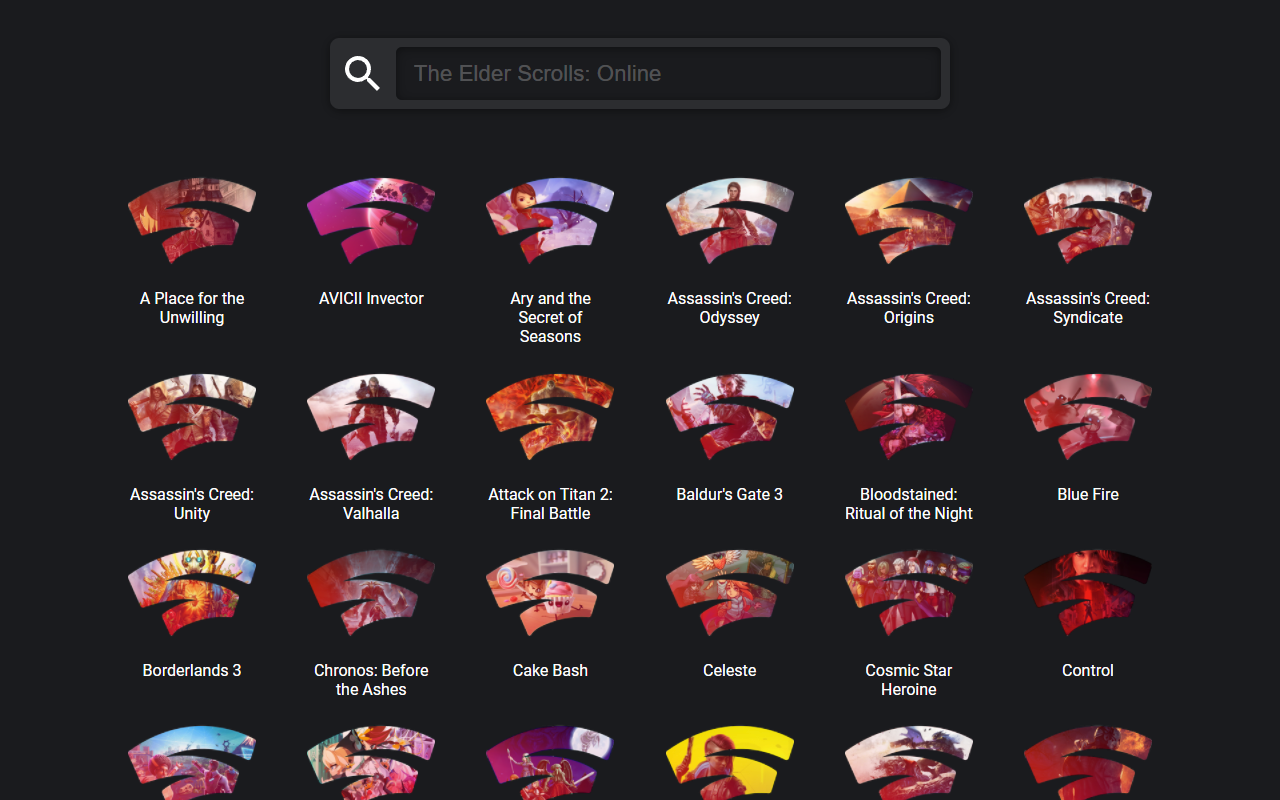1280x800 pixels.
Task: Open Attack on Titan 2: Final Battle icon
Action: coord(550,417)
